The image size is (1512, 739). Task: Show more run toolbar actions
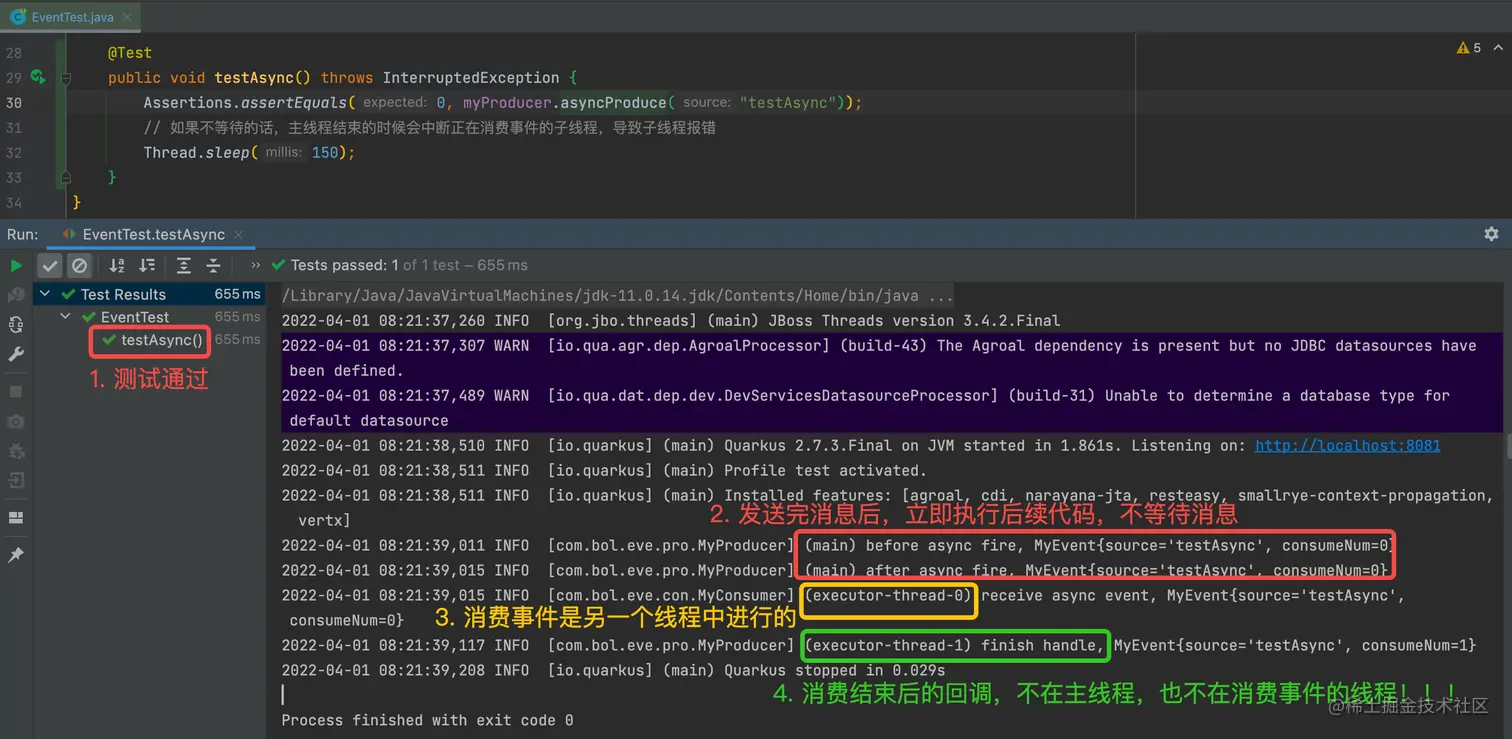[255, 265]
